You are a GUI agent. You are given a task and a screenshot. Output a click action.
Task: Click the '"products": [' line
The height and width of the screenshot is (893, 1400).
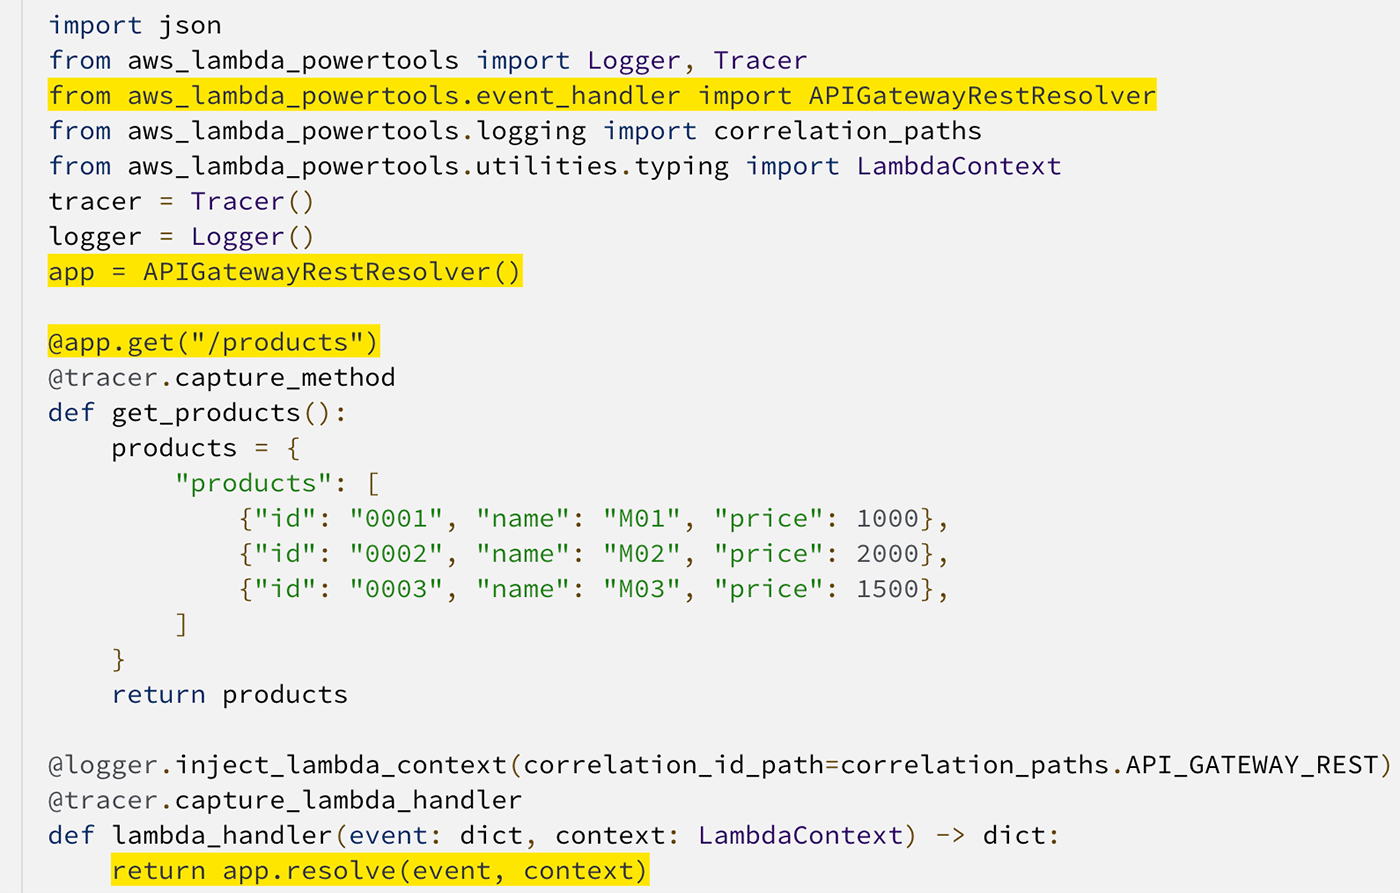pyautogui.click(x=277, y=483)
